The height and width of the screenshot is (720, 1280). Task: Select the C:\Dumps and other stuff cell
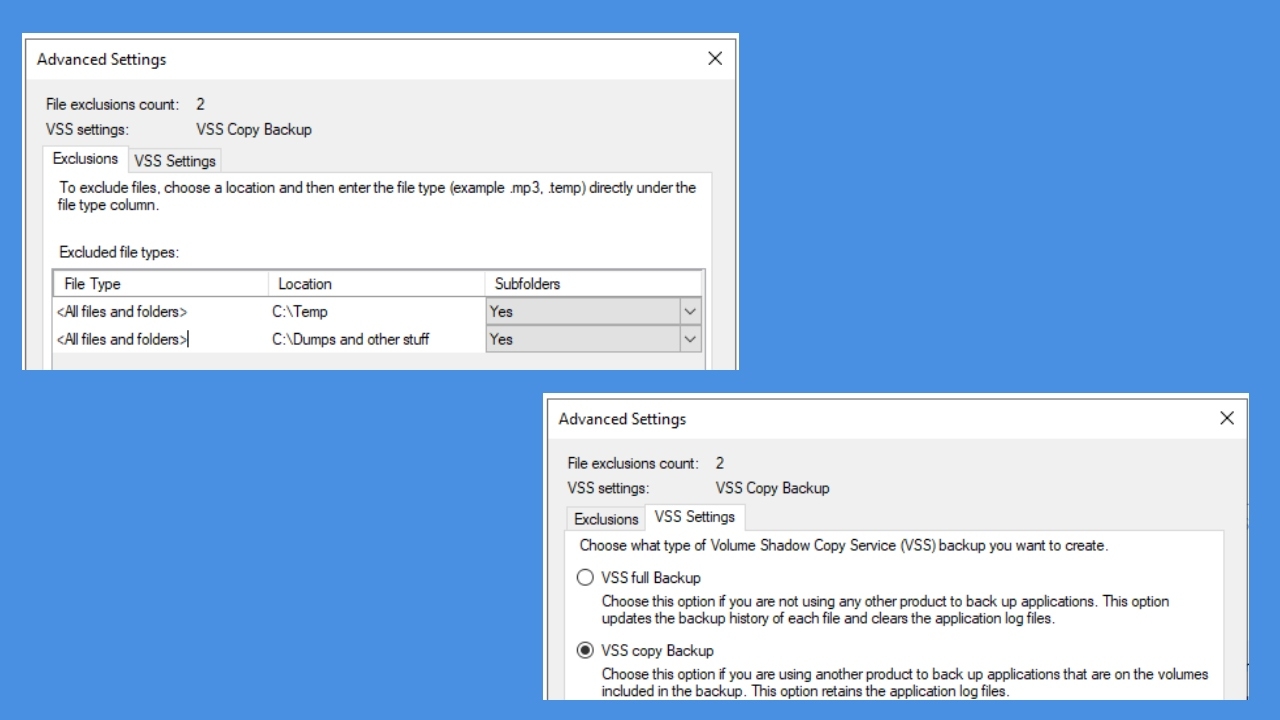click(x=376, y=340)
